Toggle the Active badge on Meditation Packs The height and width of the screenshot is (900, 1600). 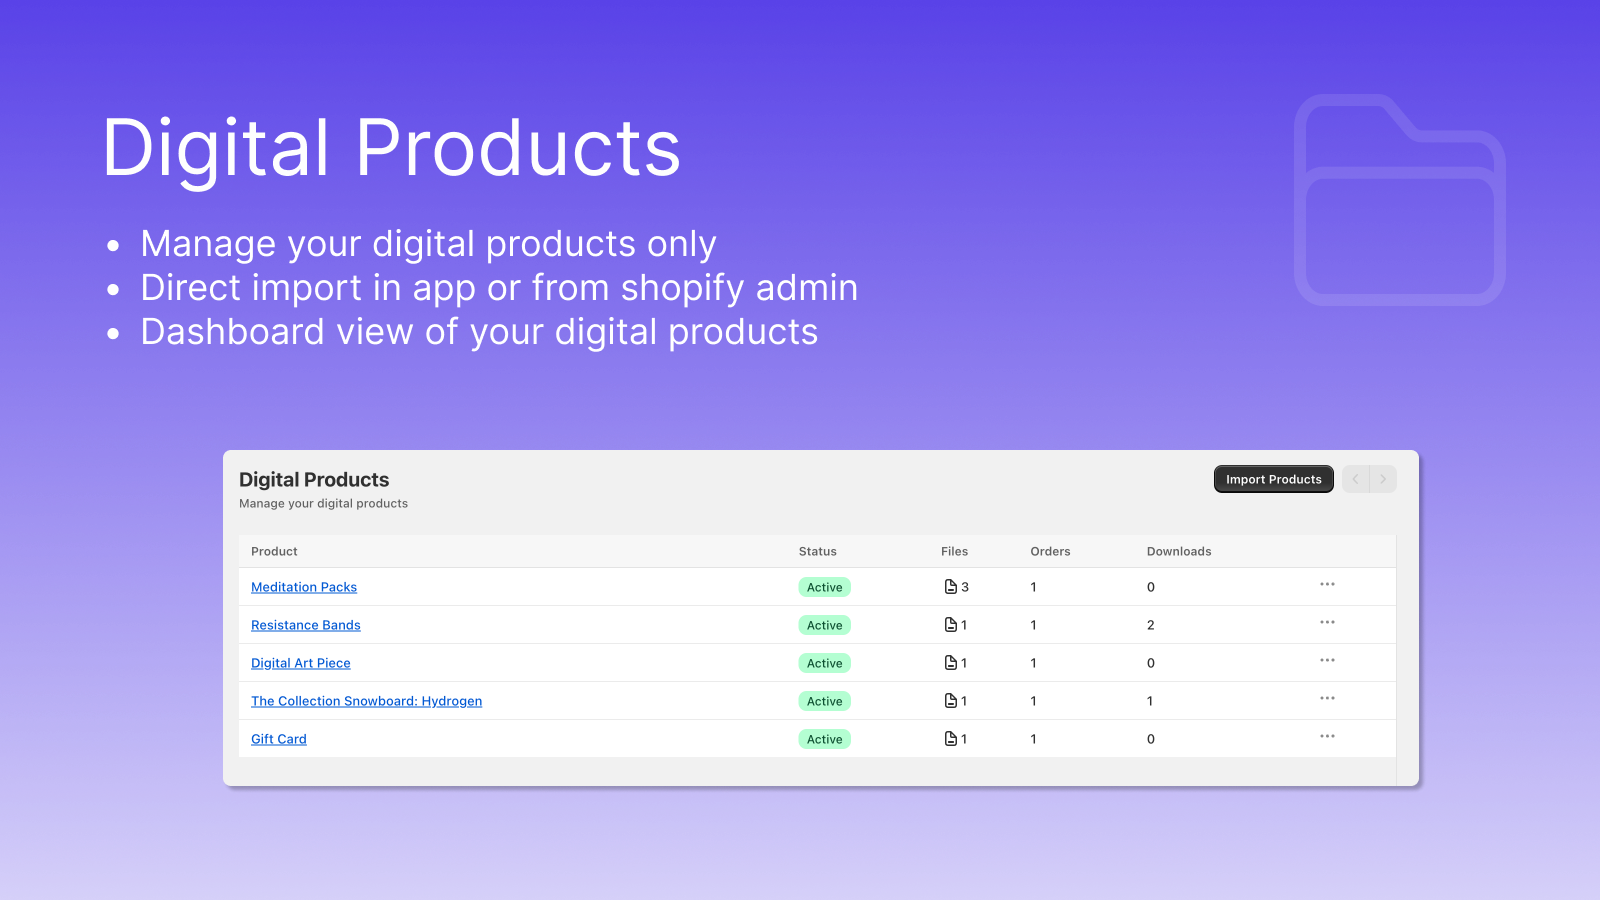click(823, 587)
